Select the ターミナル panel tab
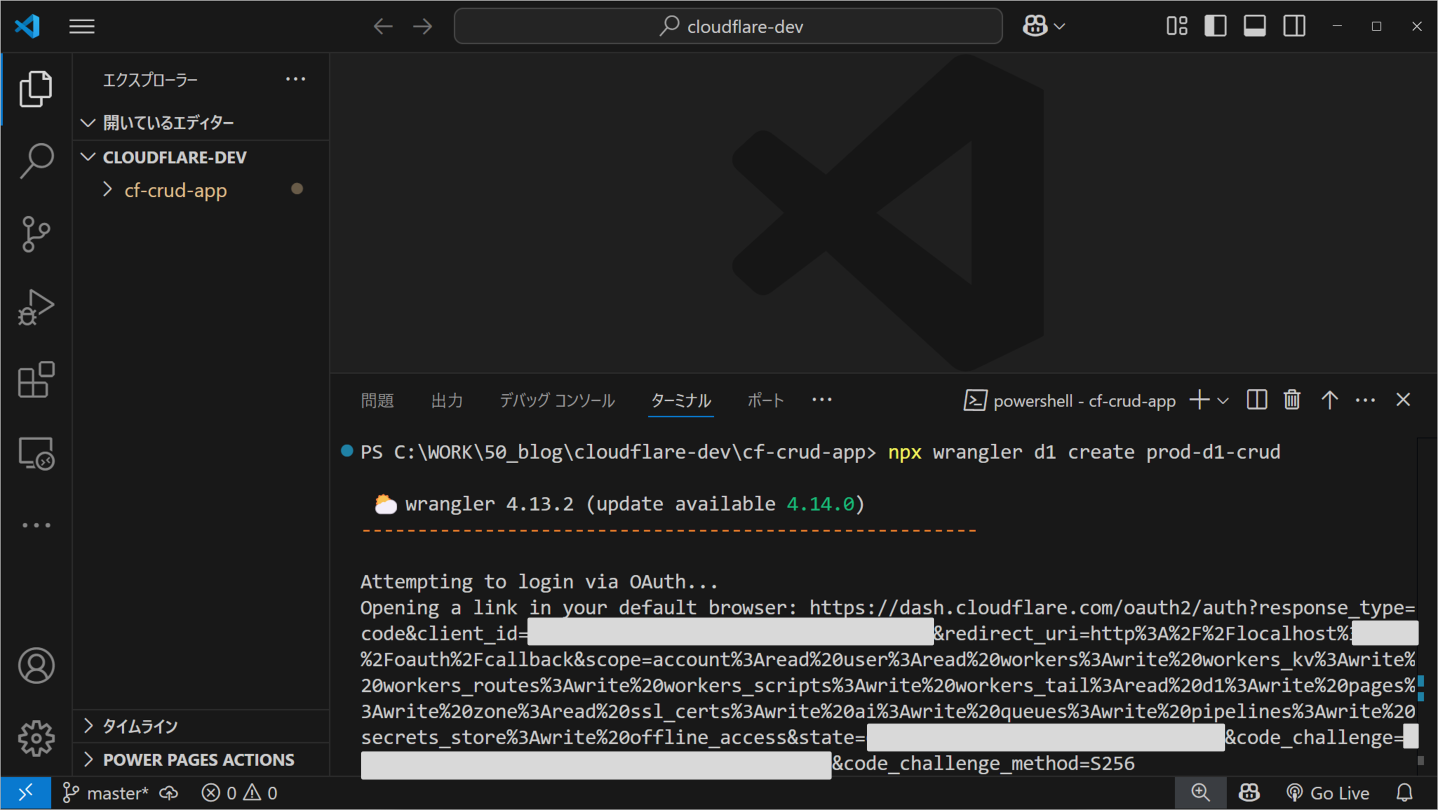The image size is (1438, 810). pyautogui.click(x=681, y=400)
